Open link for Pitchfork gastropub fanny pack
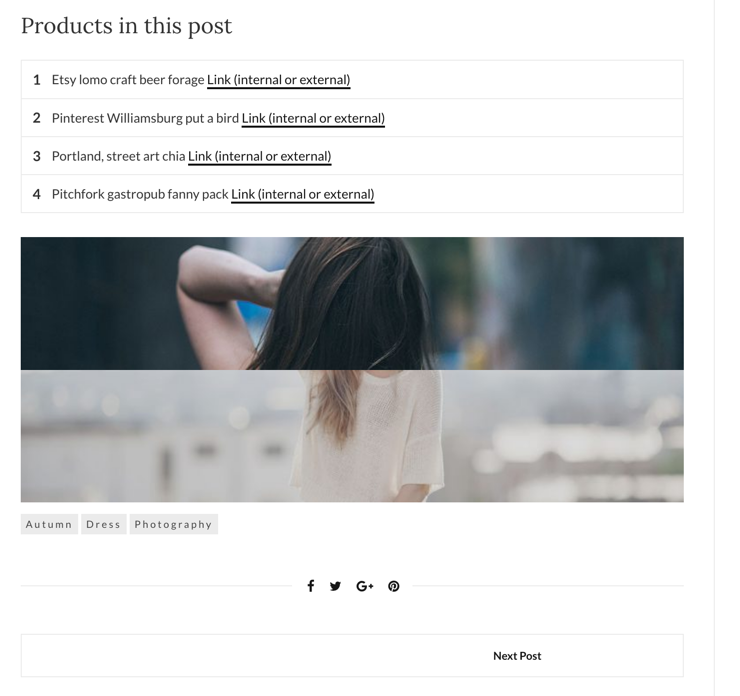This screenshot has height=696, width=740. click(303, 194)
